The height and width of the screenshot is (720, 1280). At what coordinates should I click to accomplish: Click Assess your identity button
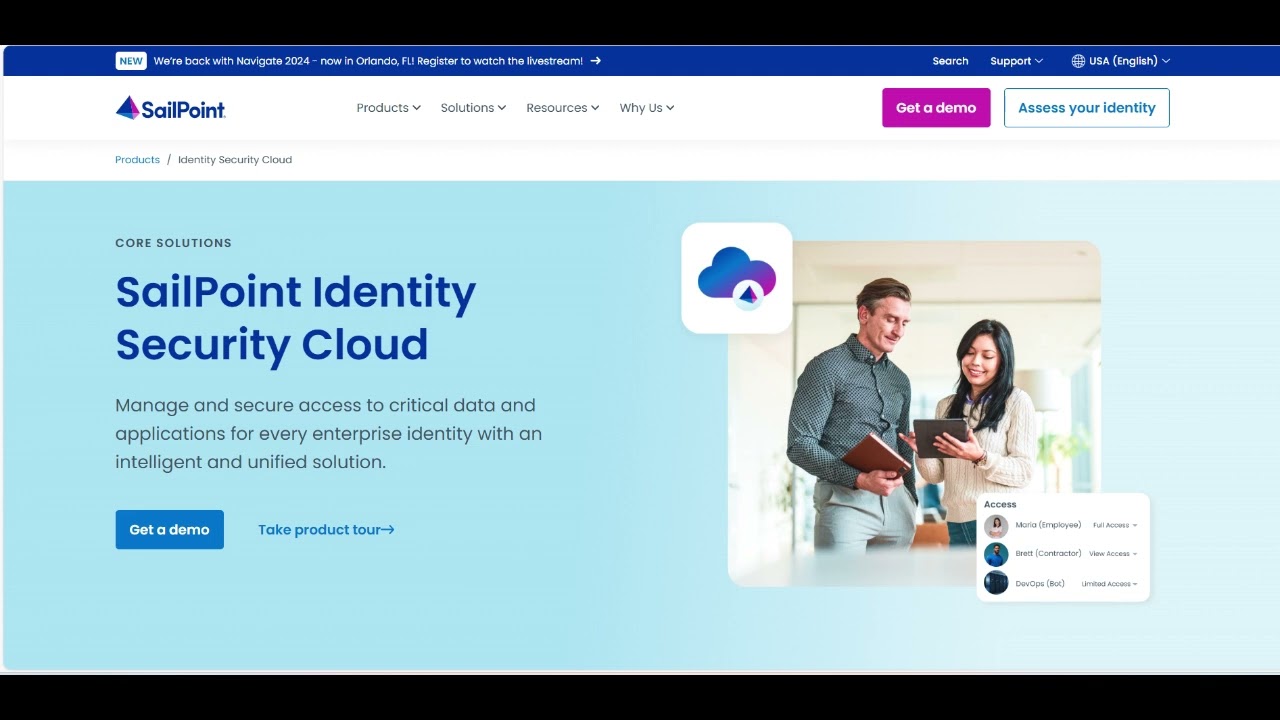click(x=1087, y=108)
